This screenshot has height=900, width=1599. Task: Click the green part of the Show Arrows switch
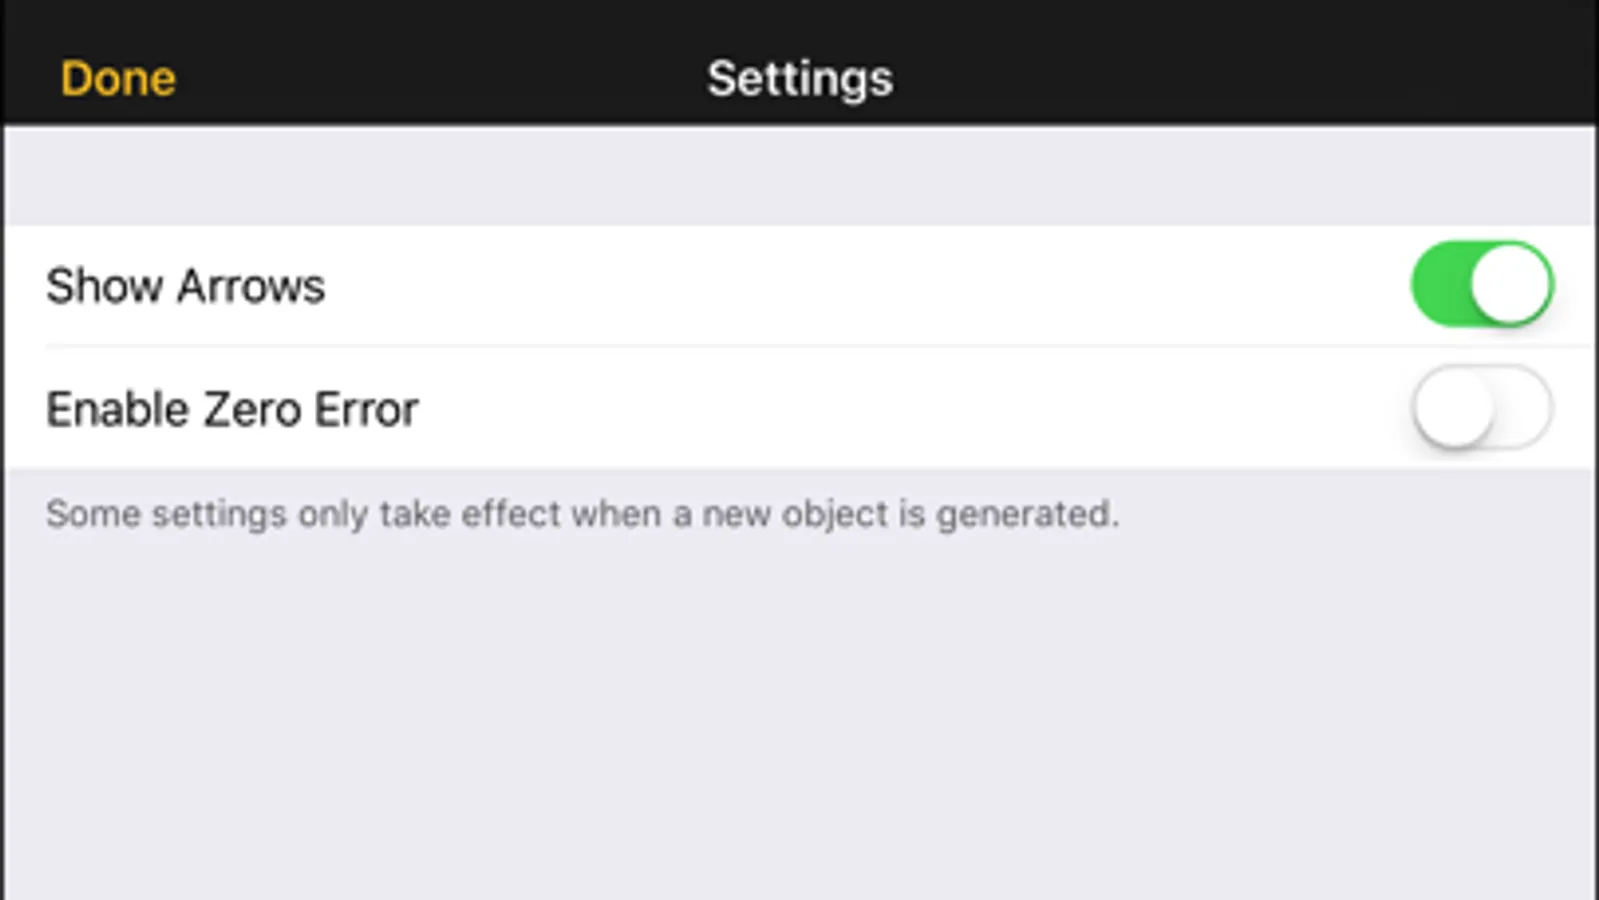(x=1440, y=284)
